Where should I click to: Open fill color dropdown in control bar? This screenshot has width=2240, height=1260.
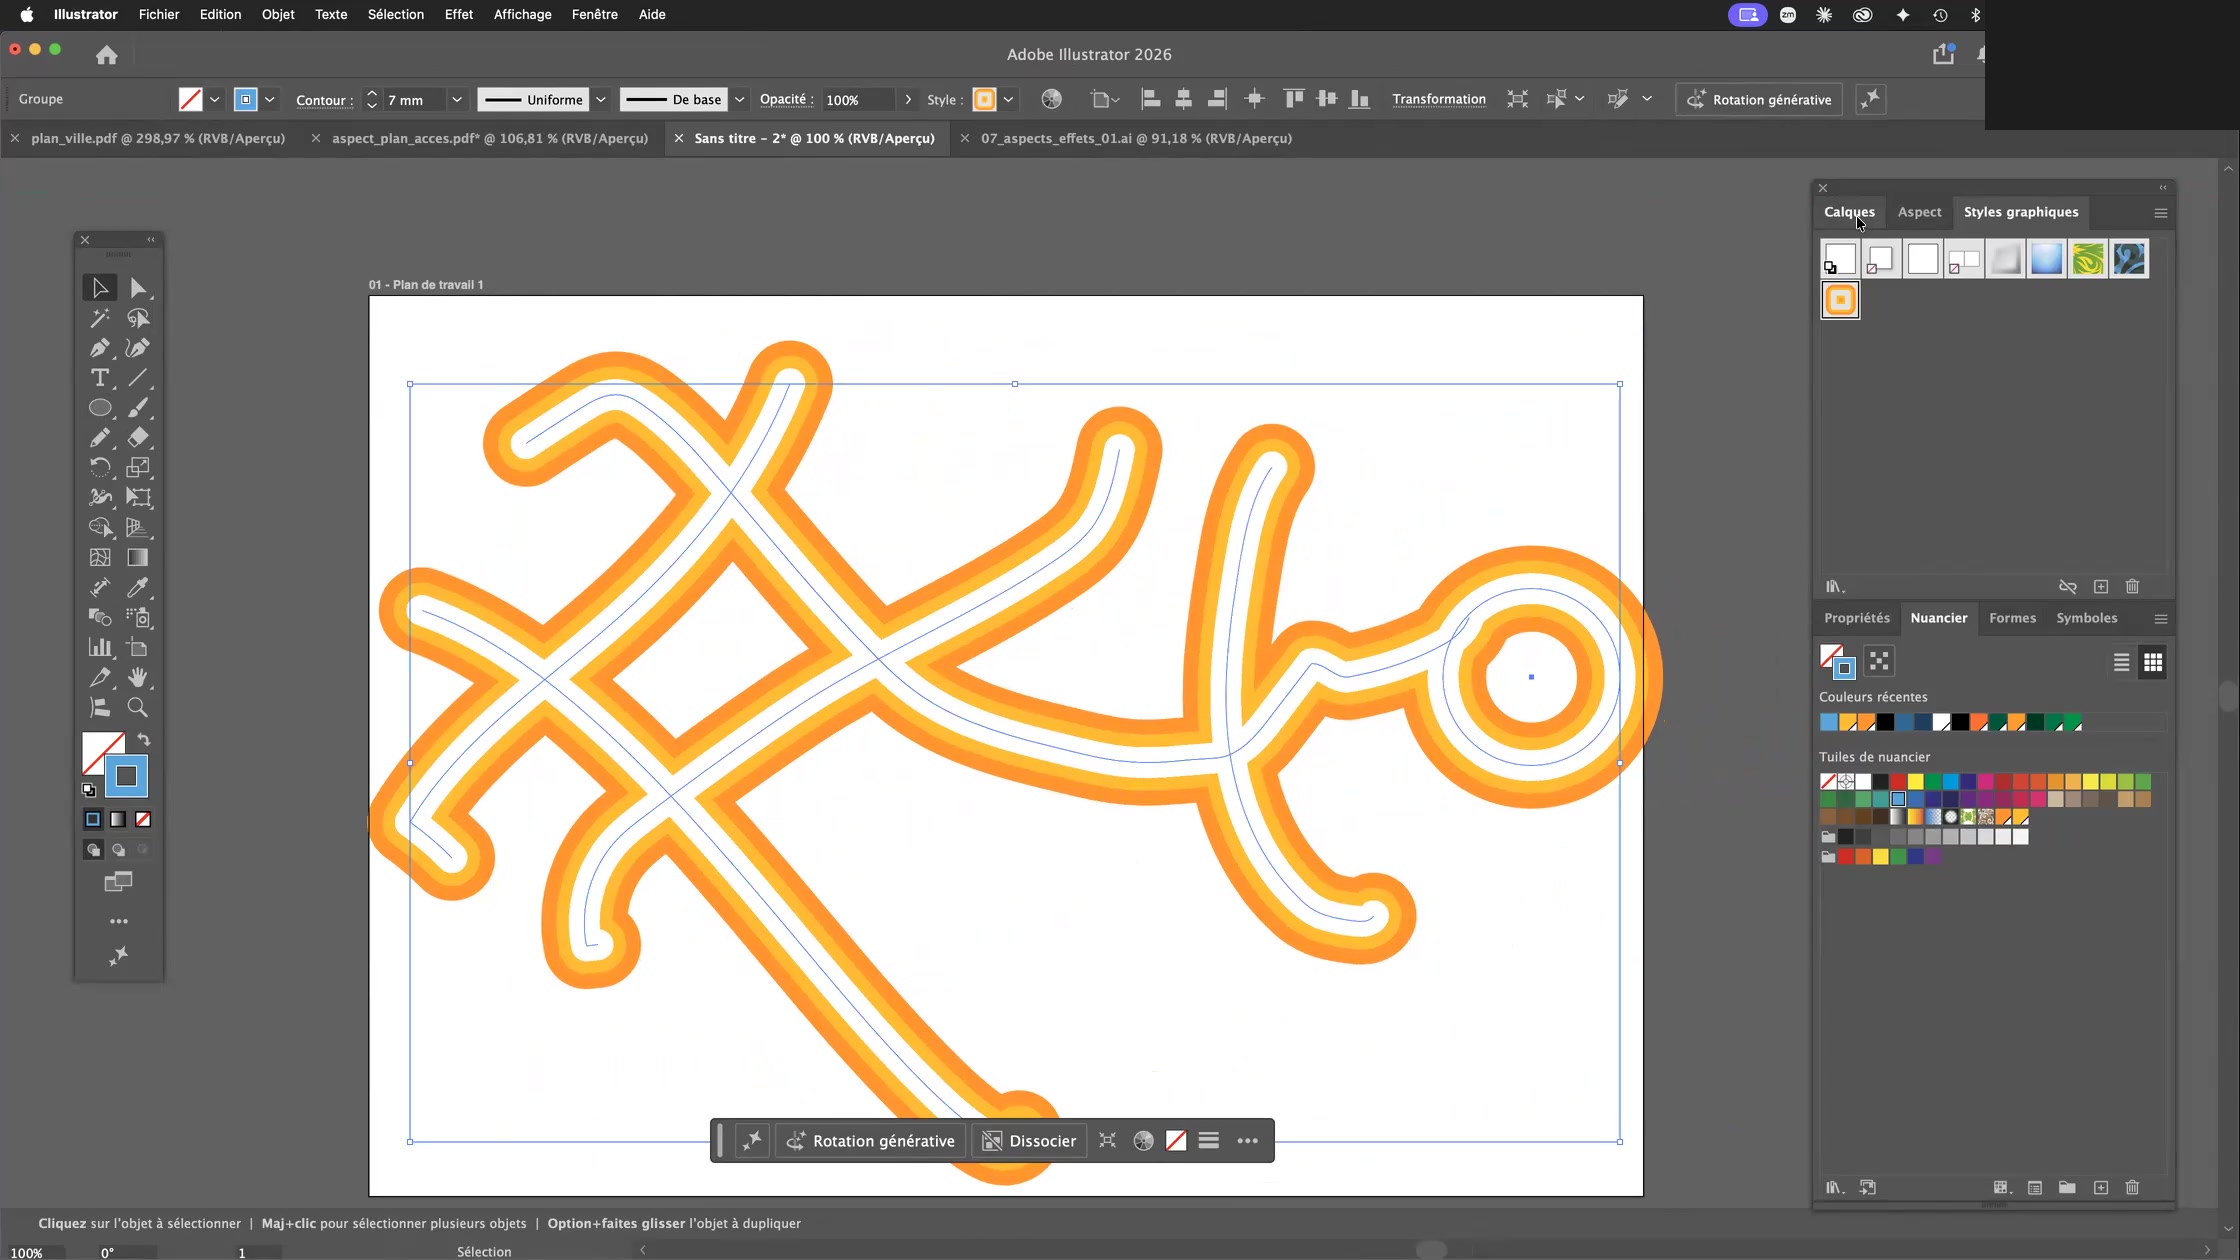214,99
